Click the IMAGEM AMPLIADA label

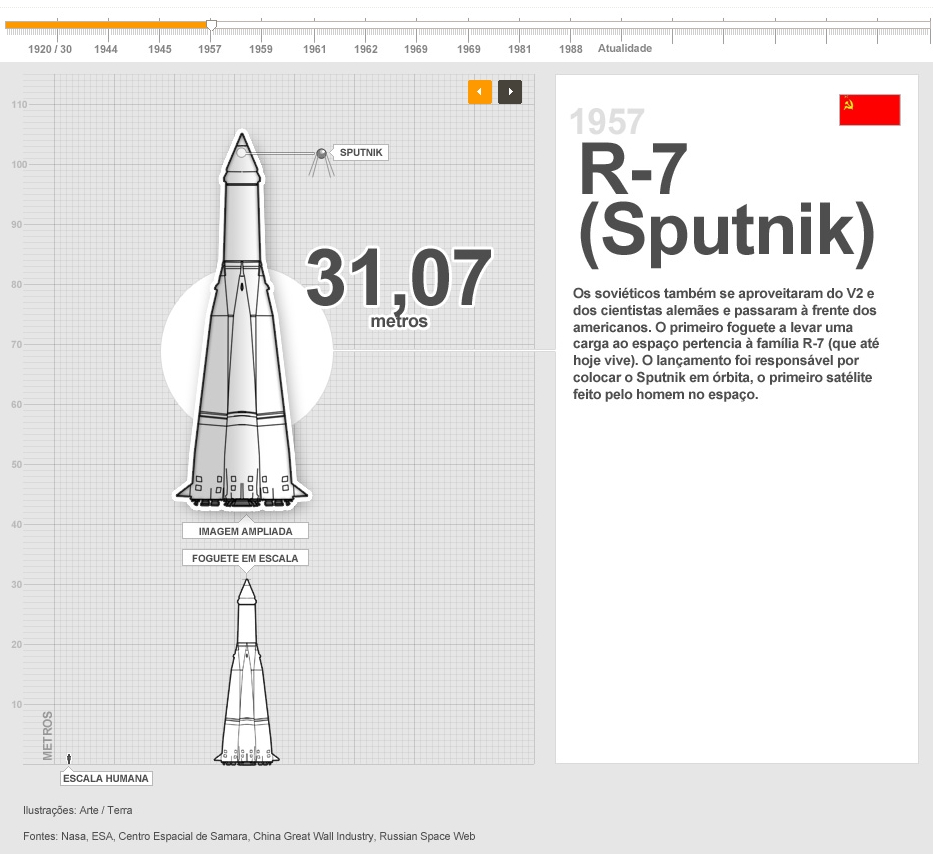tap(245, 531)
